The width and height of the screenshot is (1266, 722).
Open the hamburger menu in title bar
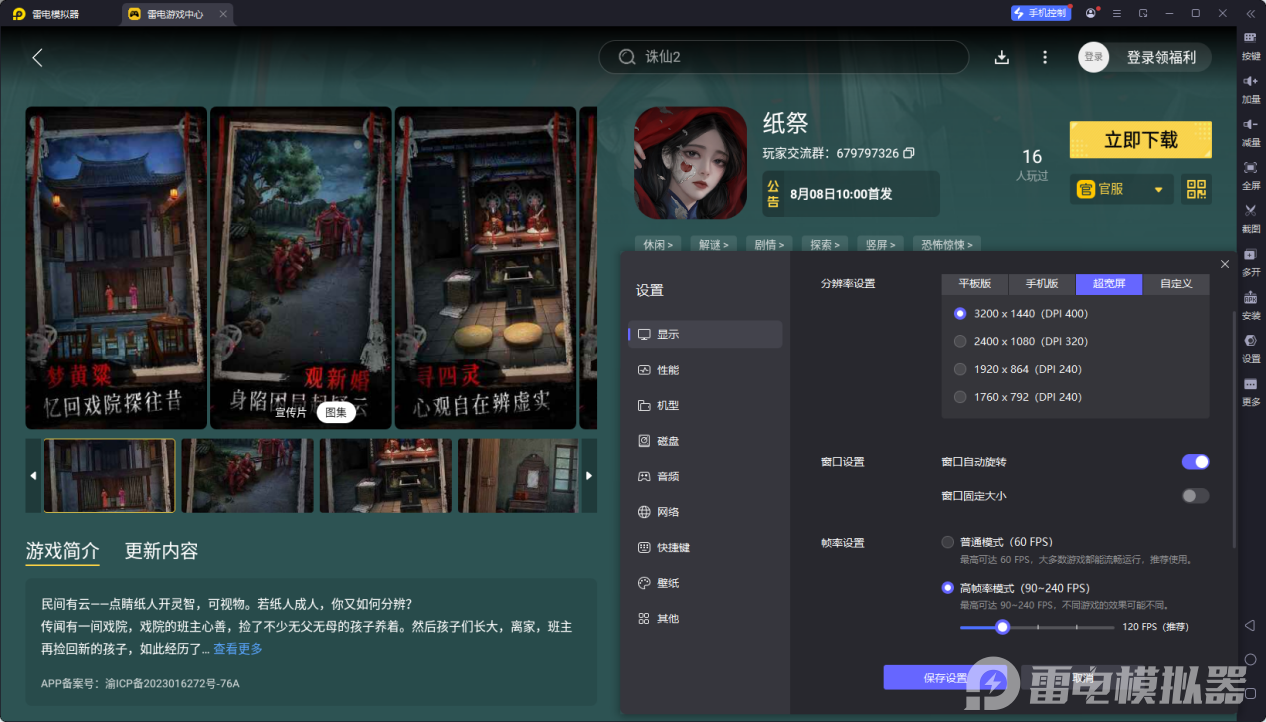click(x=1117, y=13)
